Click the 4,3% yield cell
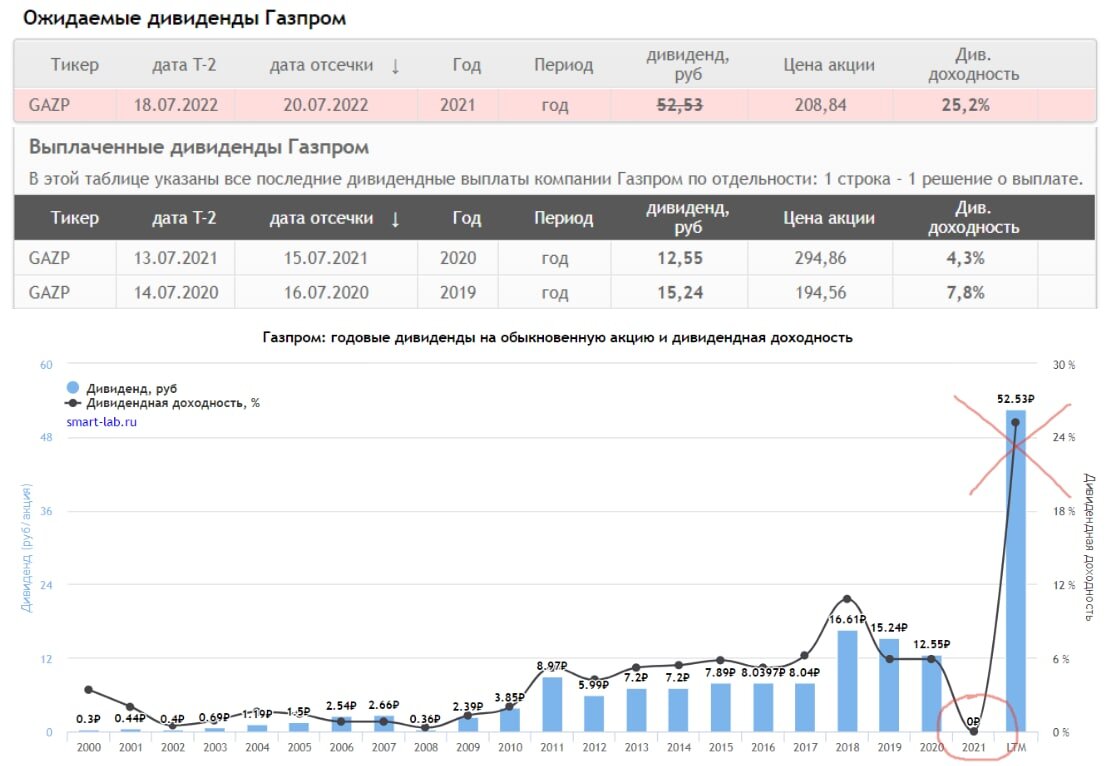Screen dimensions: 1111x766 click(965, 258)
